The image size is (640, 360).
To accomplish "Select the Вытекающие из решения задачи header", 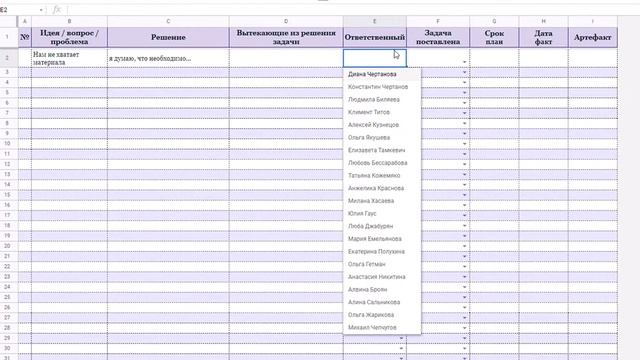I will pos(286,37).
